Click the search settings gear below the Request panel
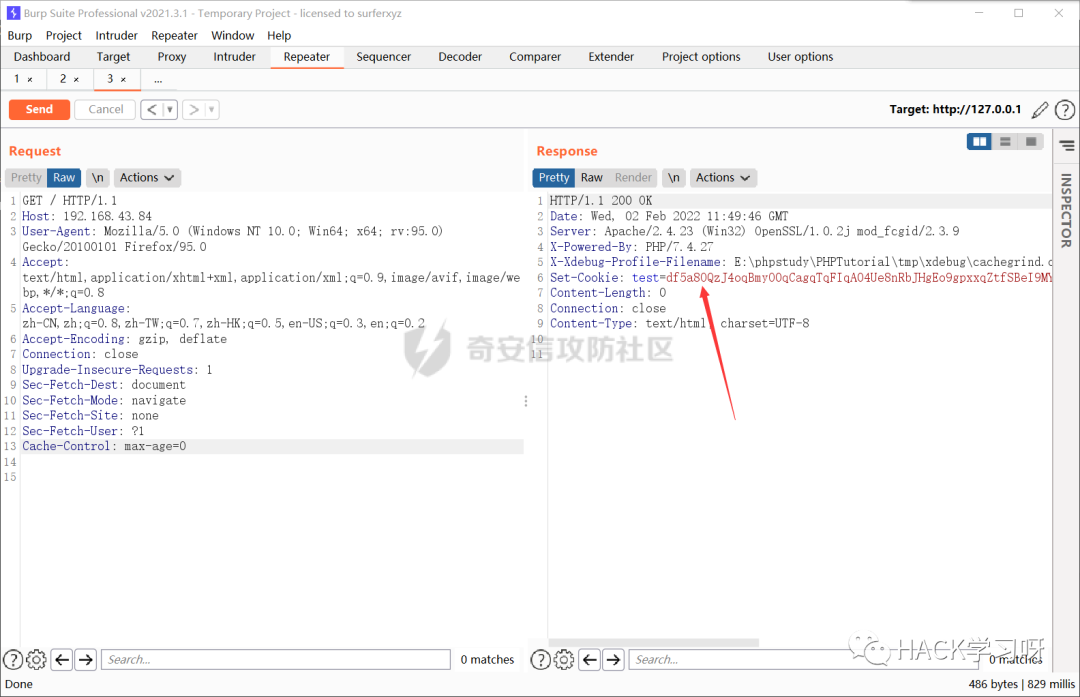The height and width of the screenshot is (697, 1080). [x=36, y=659]
